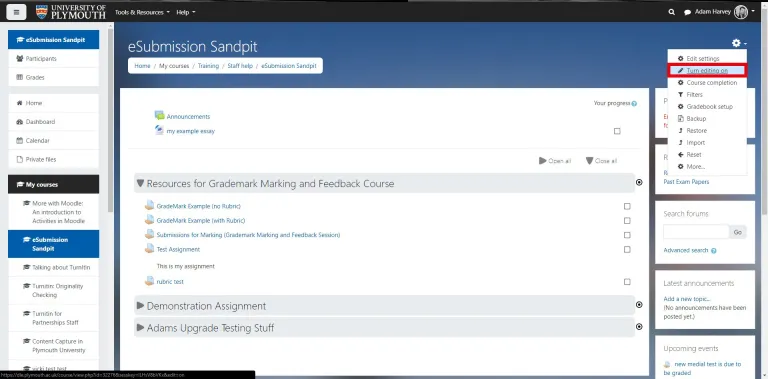Click the Advanced search help icon
Image resolution: width=768 pixels, height=379 pixels.
tap(714, 251)
